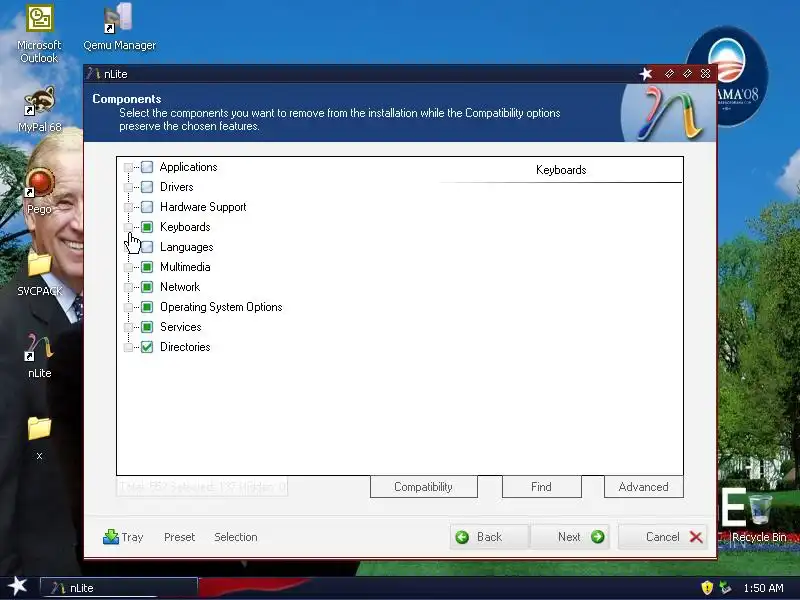Toggle the Hardware Support checkbox
This screenshot has width=800, height=600.
point(147,207)
